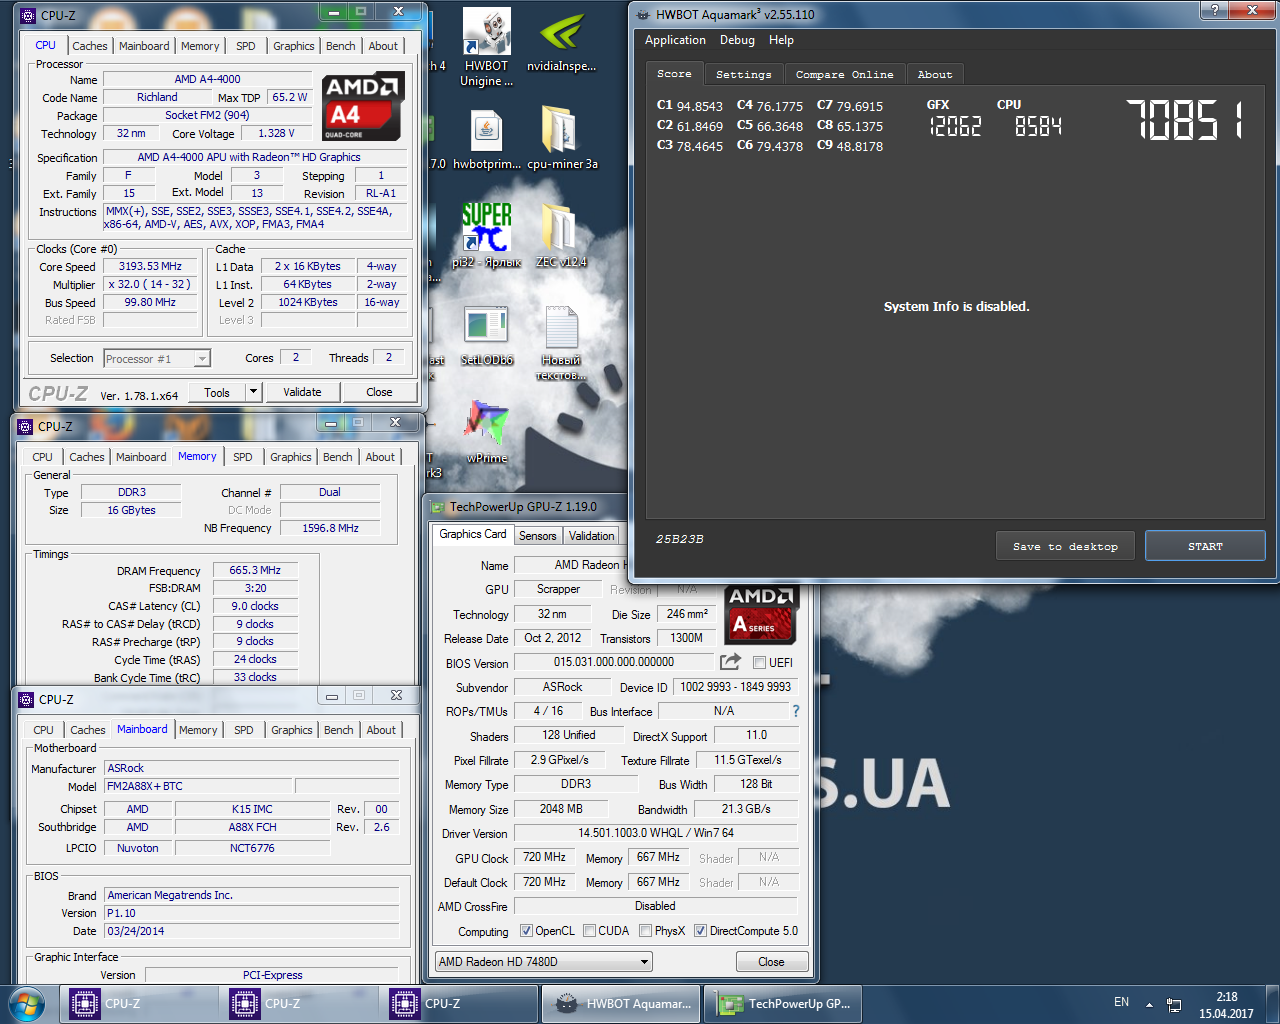Open HWBOT Unigine desktop shortcut
This screenshot has height=1024, width=1280.
pyautogui.click(x=486, y=47)
